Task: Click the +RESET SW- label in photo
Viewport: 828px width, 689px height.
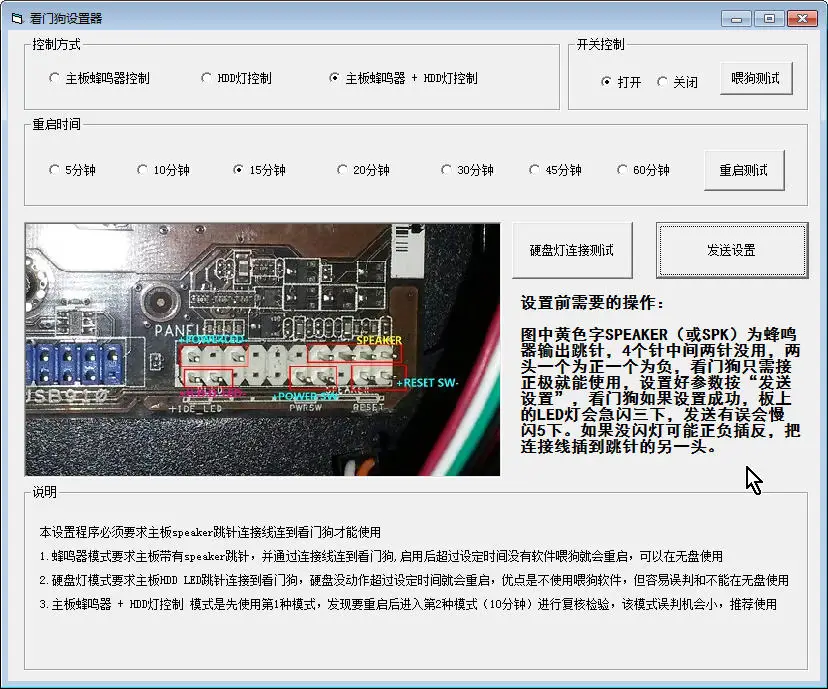Action: (428, 383)
